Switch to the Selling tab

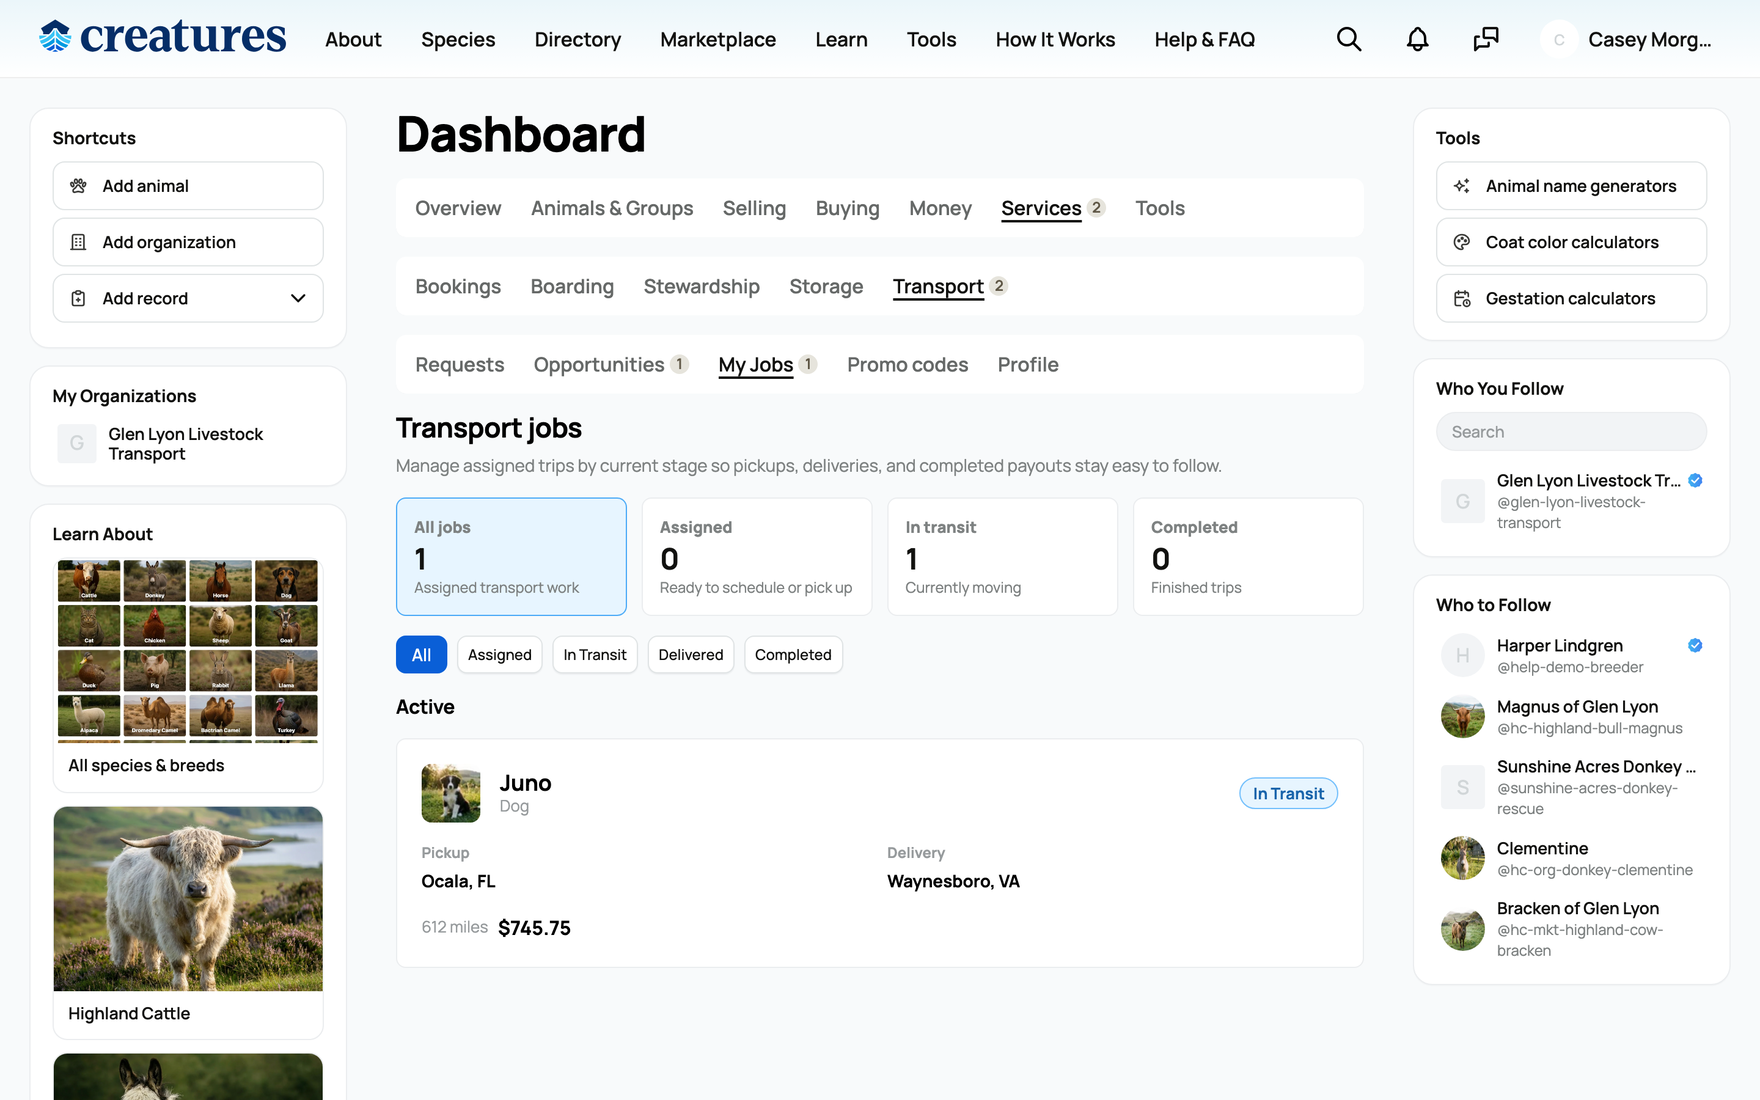pos(754,208)
